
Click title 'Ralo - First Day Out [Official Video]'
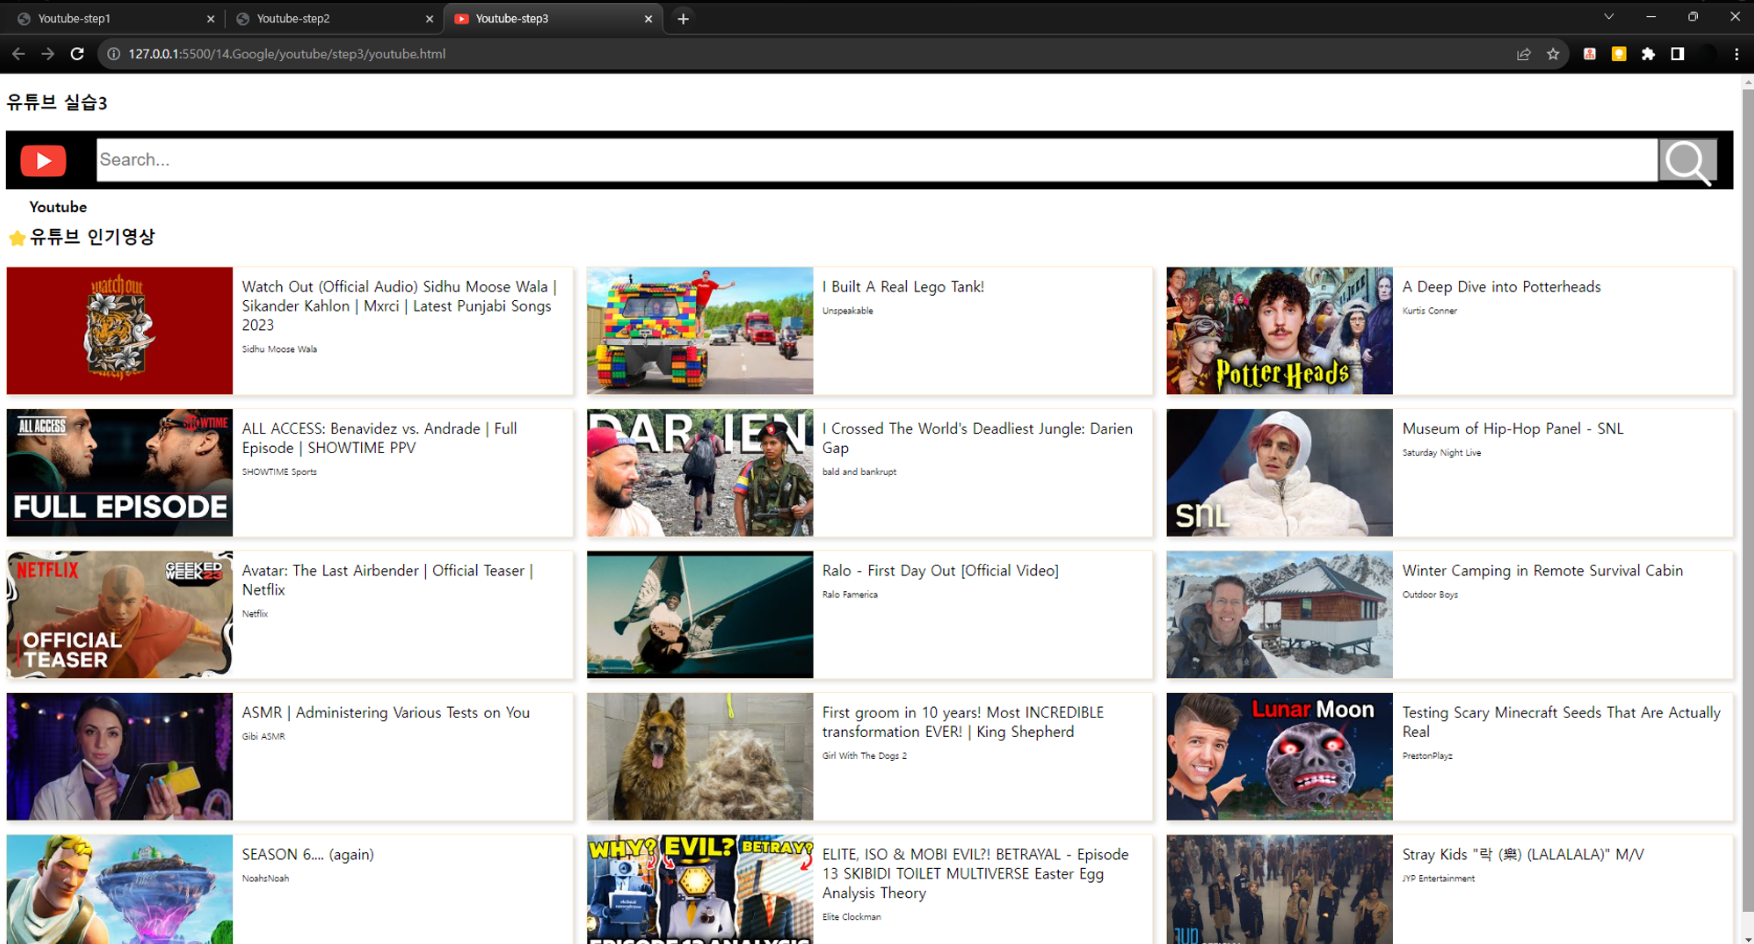pyautogui.click(x=940, y=571)
